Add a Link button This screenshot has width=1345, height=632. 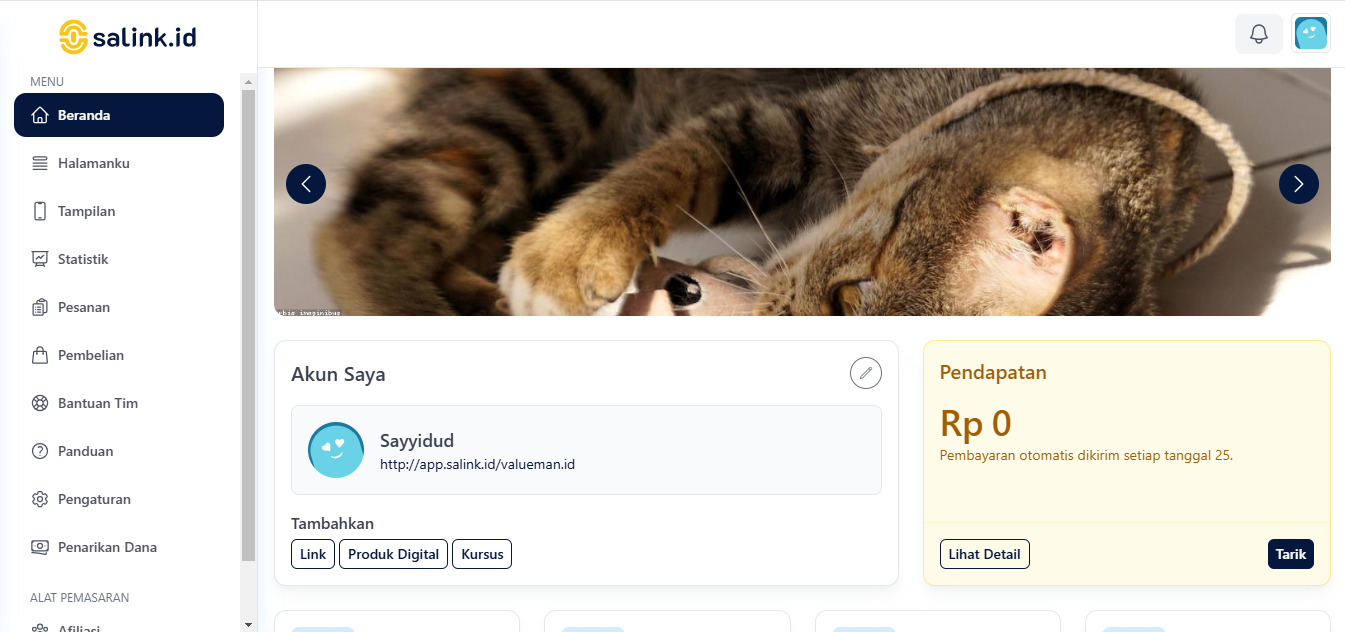tap(313, 554)
